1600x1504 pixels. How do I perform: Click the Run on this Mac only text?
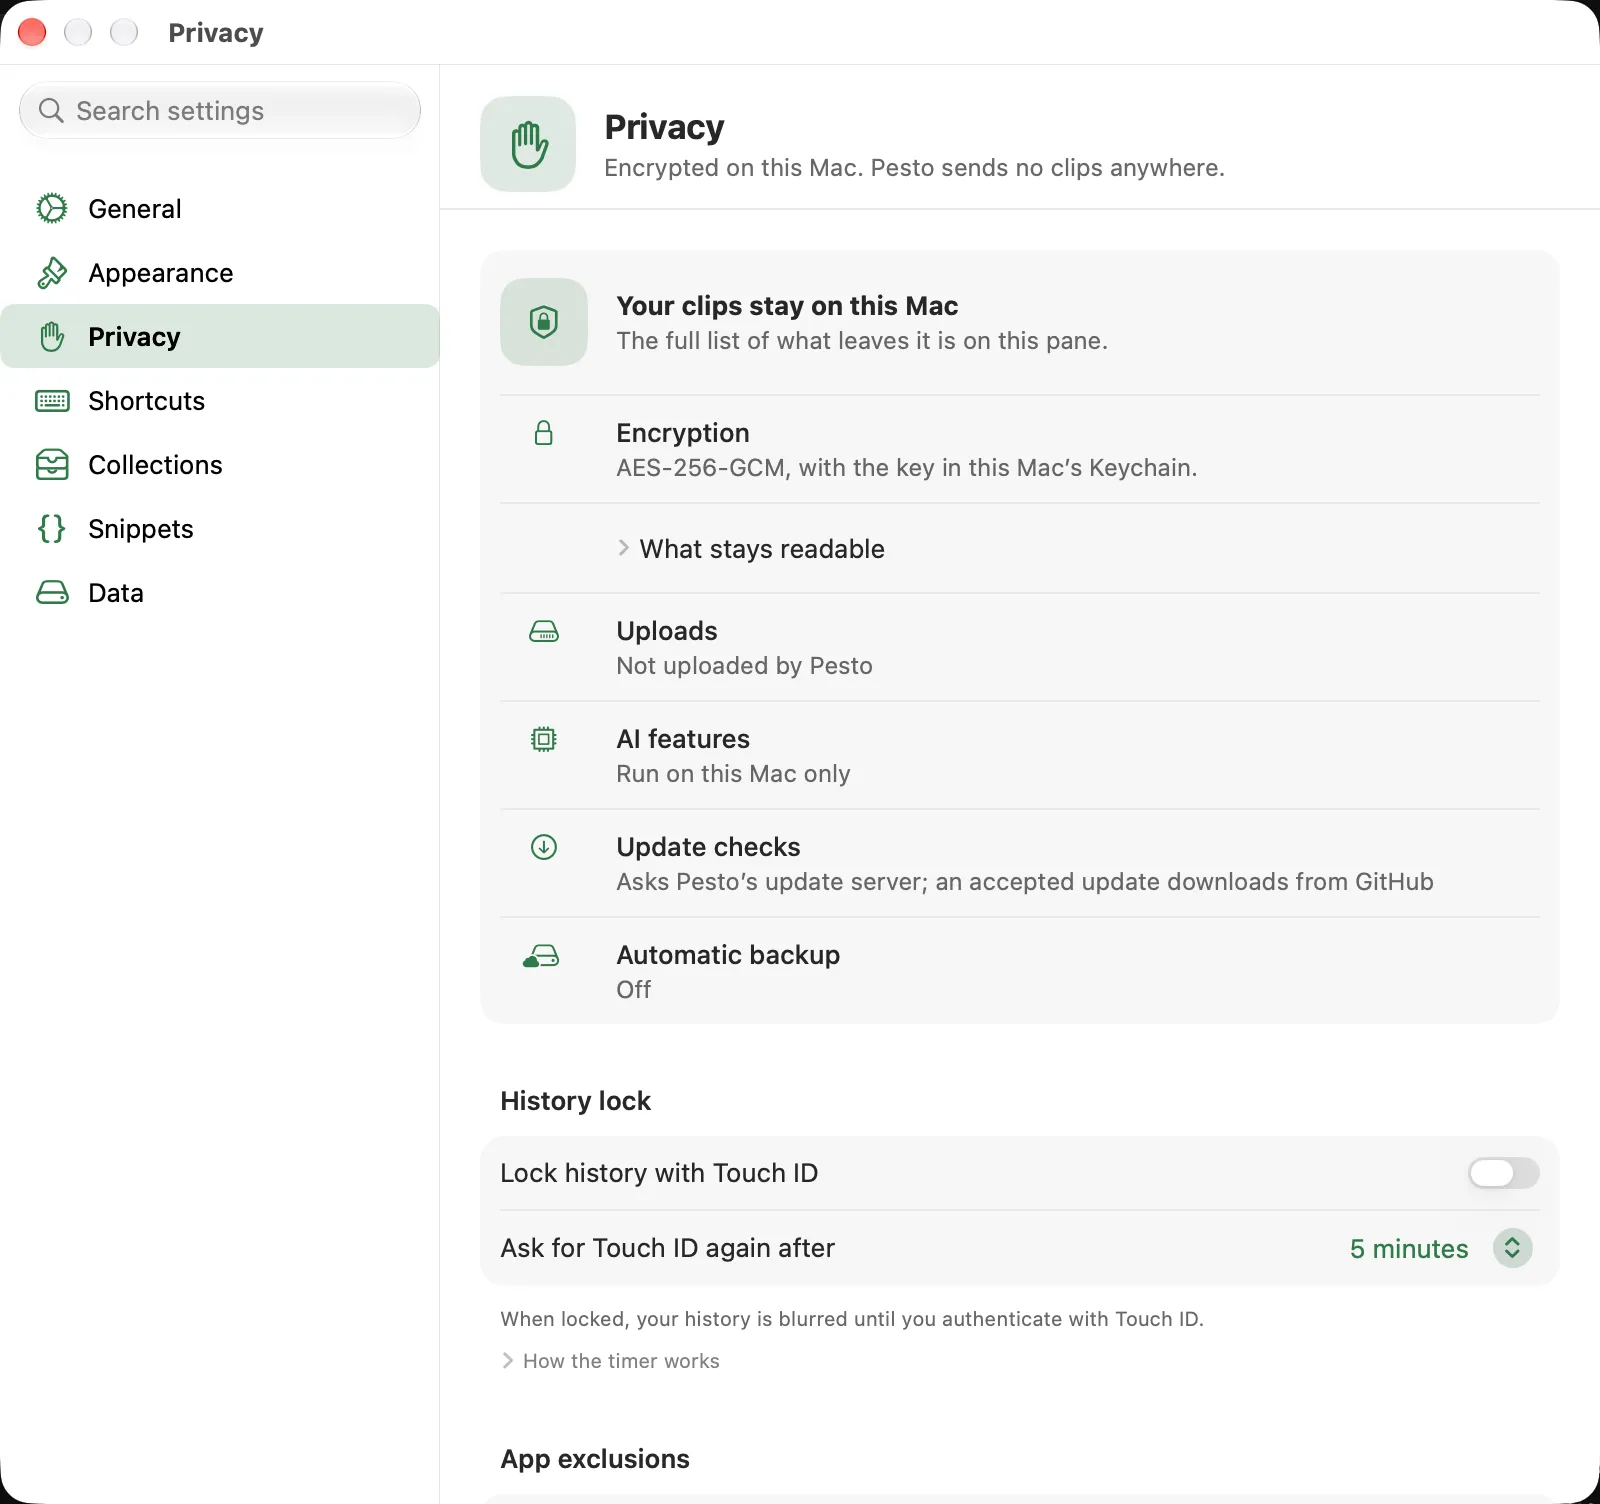[733, 773]
